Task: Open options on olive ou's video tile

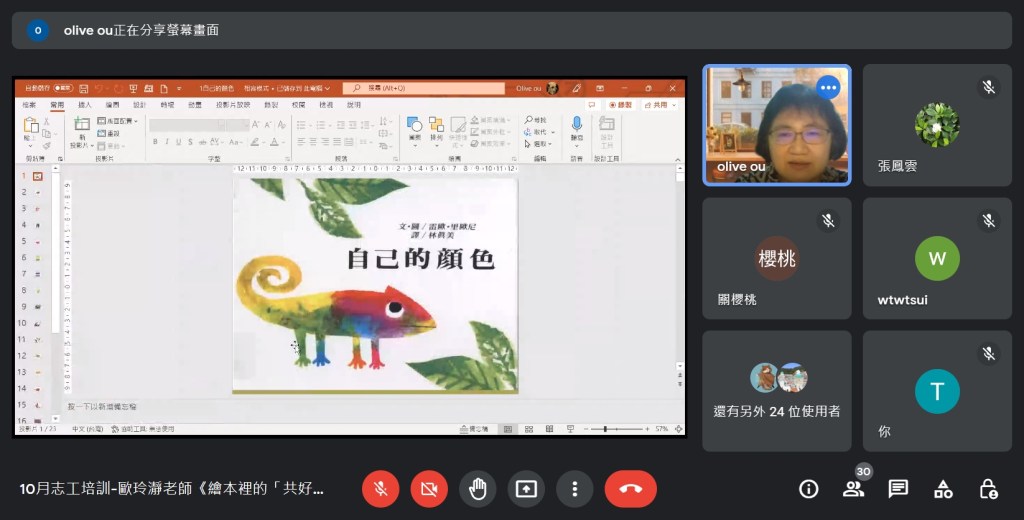Action: [828, 87]
